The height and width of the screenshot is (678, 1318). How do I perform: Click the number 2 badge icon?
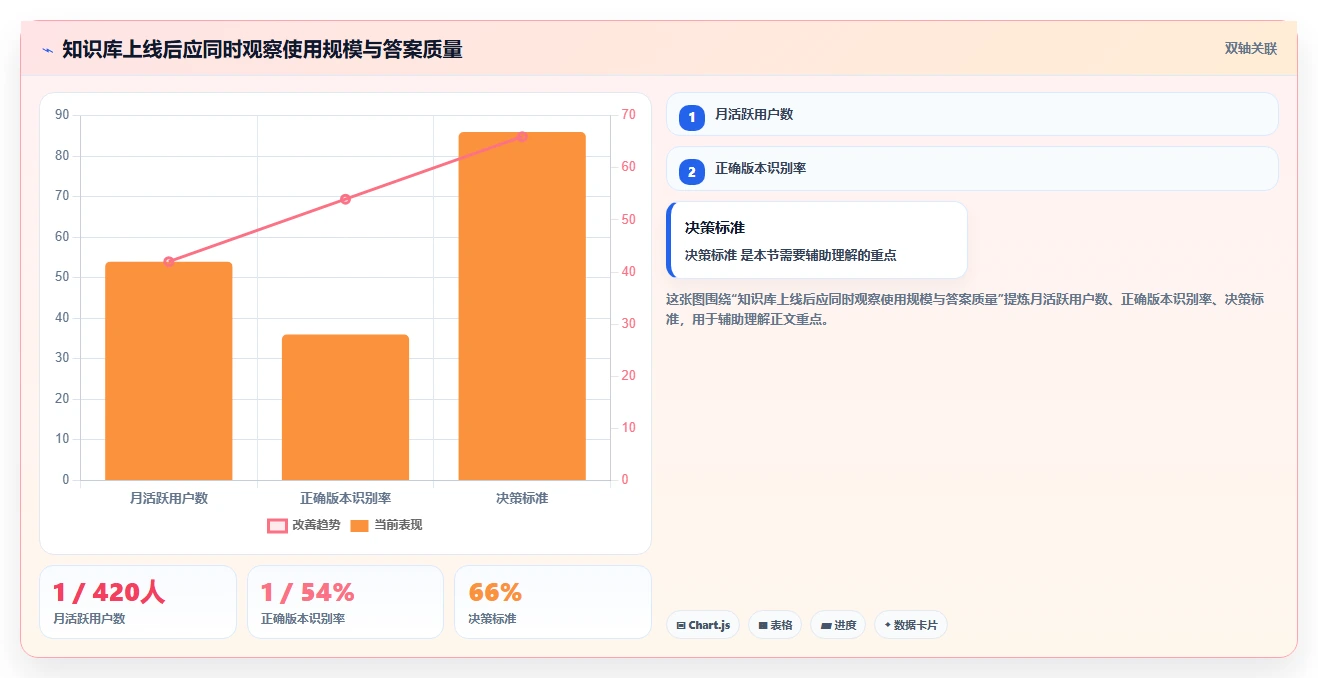692,172
